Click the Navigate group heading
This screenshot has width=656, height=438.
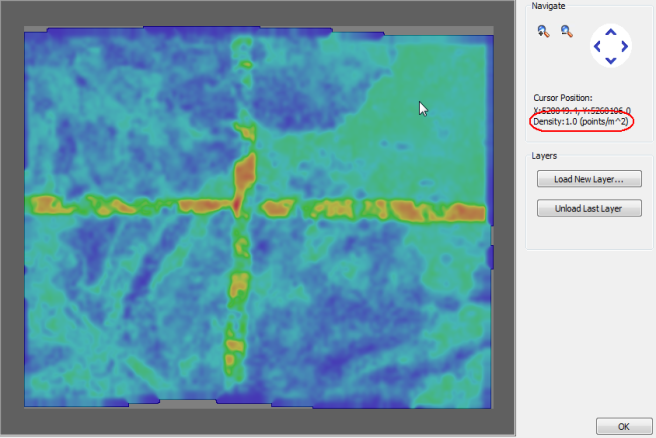[548, 6]
